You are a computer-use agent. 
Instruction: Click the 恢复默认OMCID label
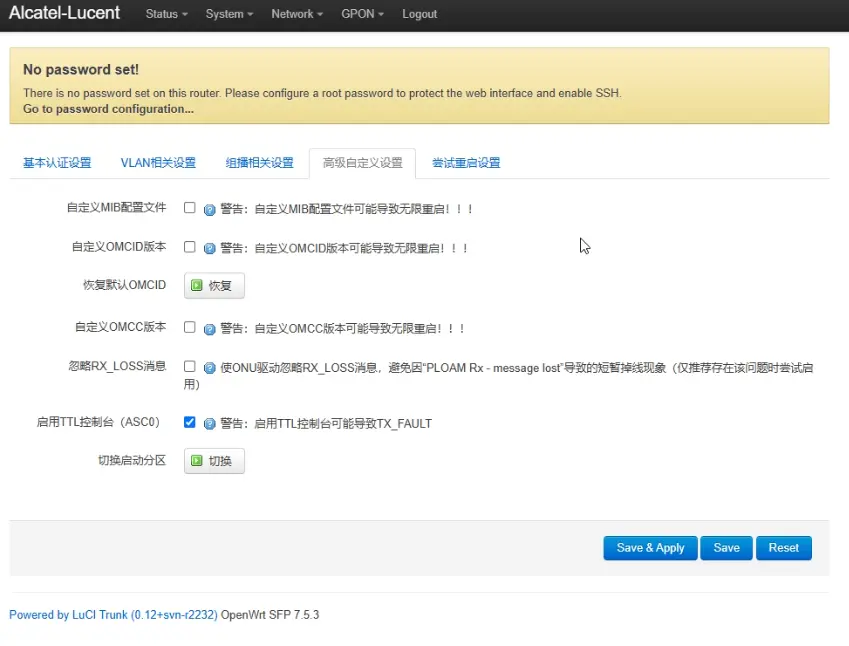pyautogui.click(x=125, y=285)
